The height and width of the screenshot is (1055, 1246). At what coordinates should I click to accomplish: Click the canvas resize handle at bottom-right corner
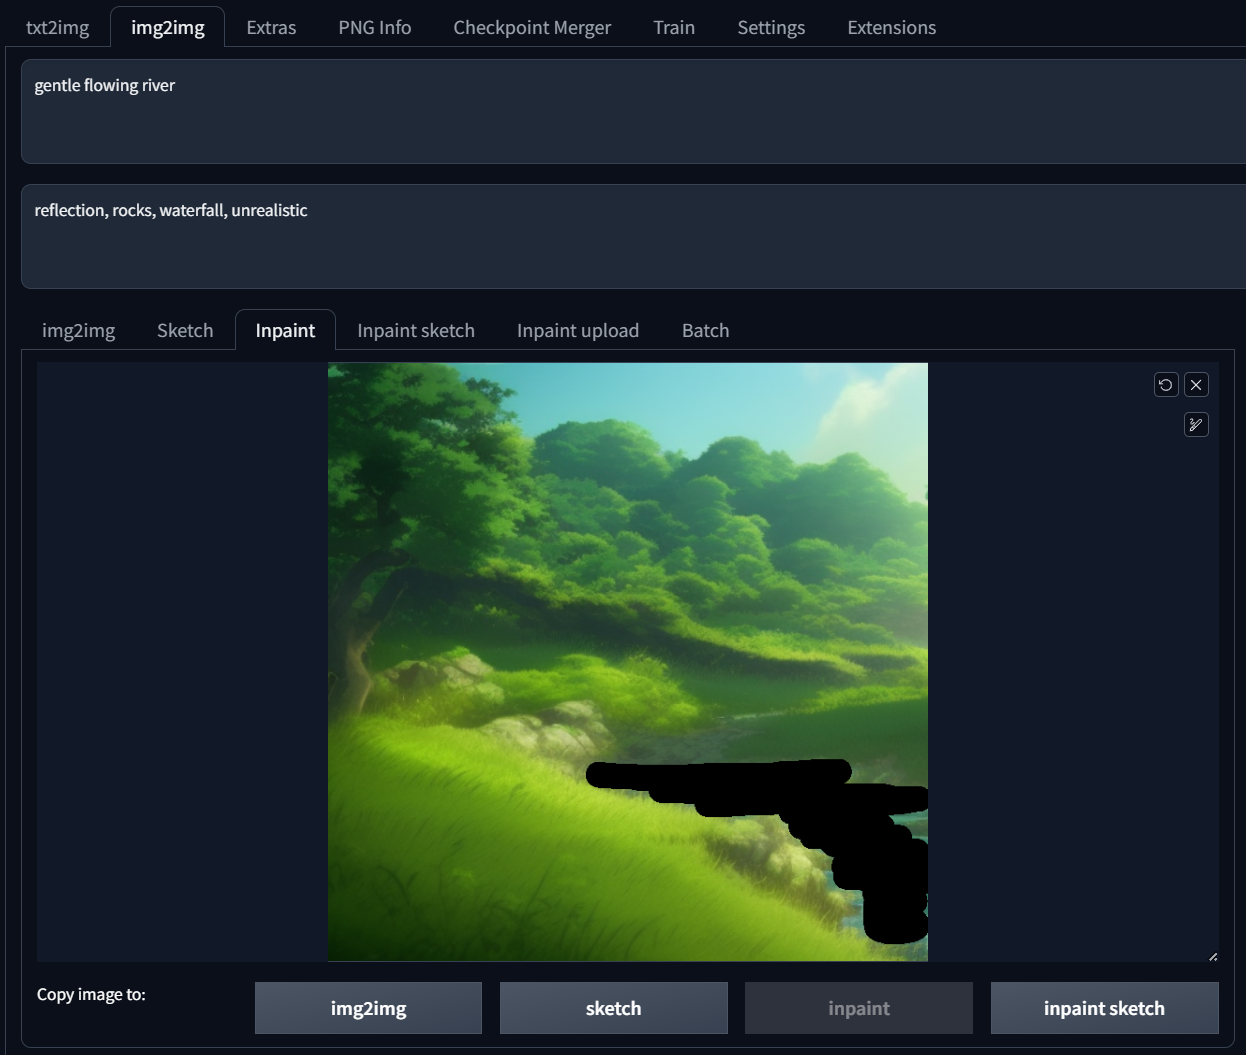click(x=1212, y=956)
